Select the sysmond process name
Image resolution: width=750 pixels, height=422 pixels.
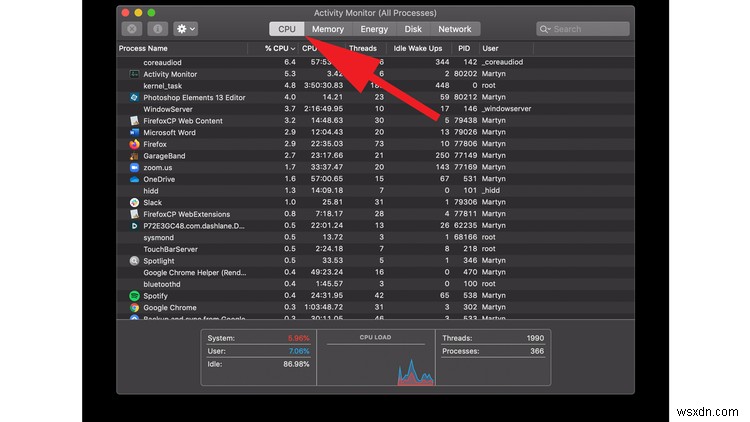(x=158, y=238)
